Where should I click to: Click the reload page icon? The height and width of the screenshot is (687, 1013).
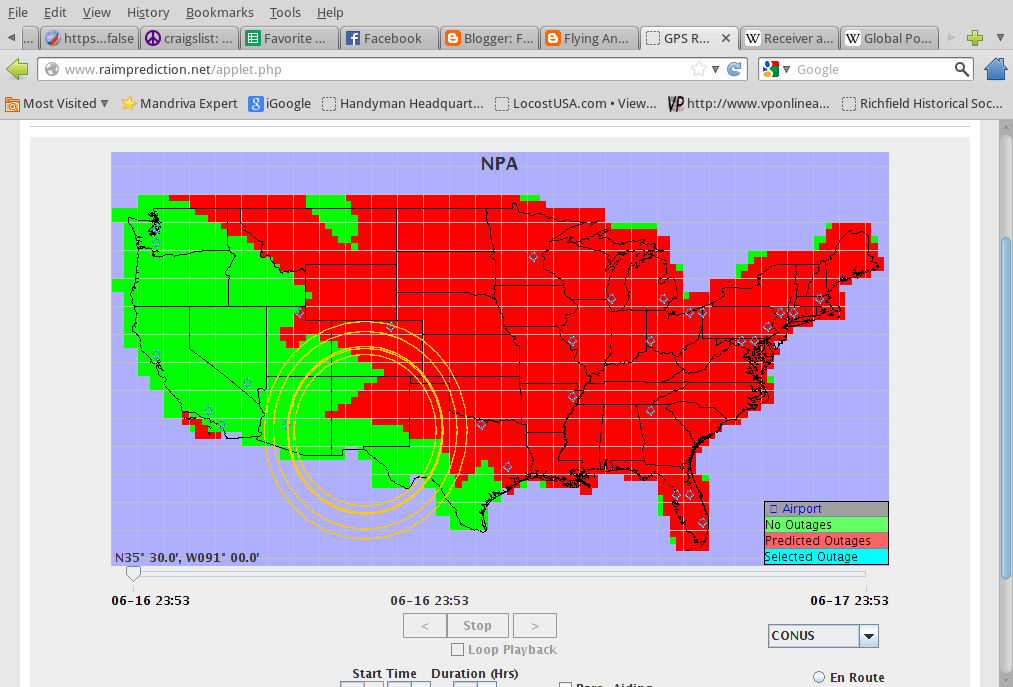pos(734,69)
